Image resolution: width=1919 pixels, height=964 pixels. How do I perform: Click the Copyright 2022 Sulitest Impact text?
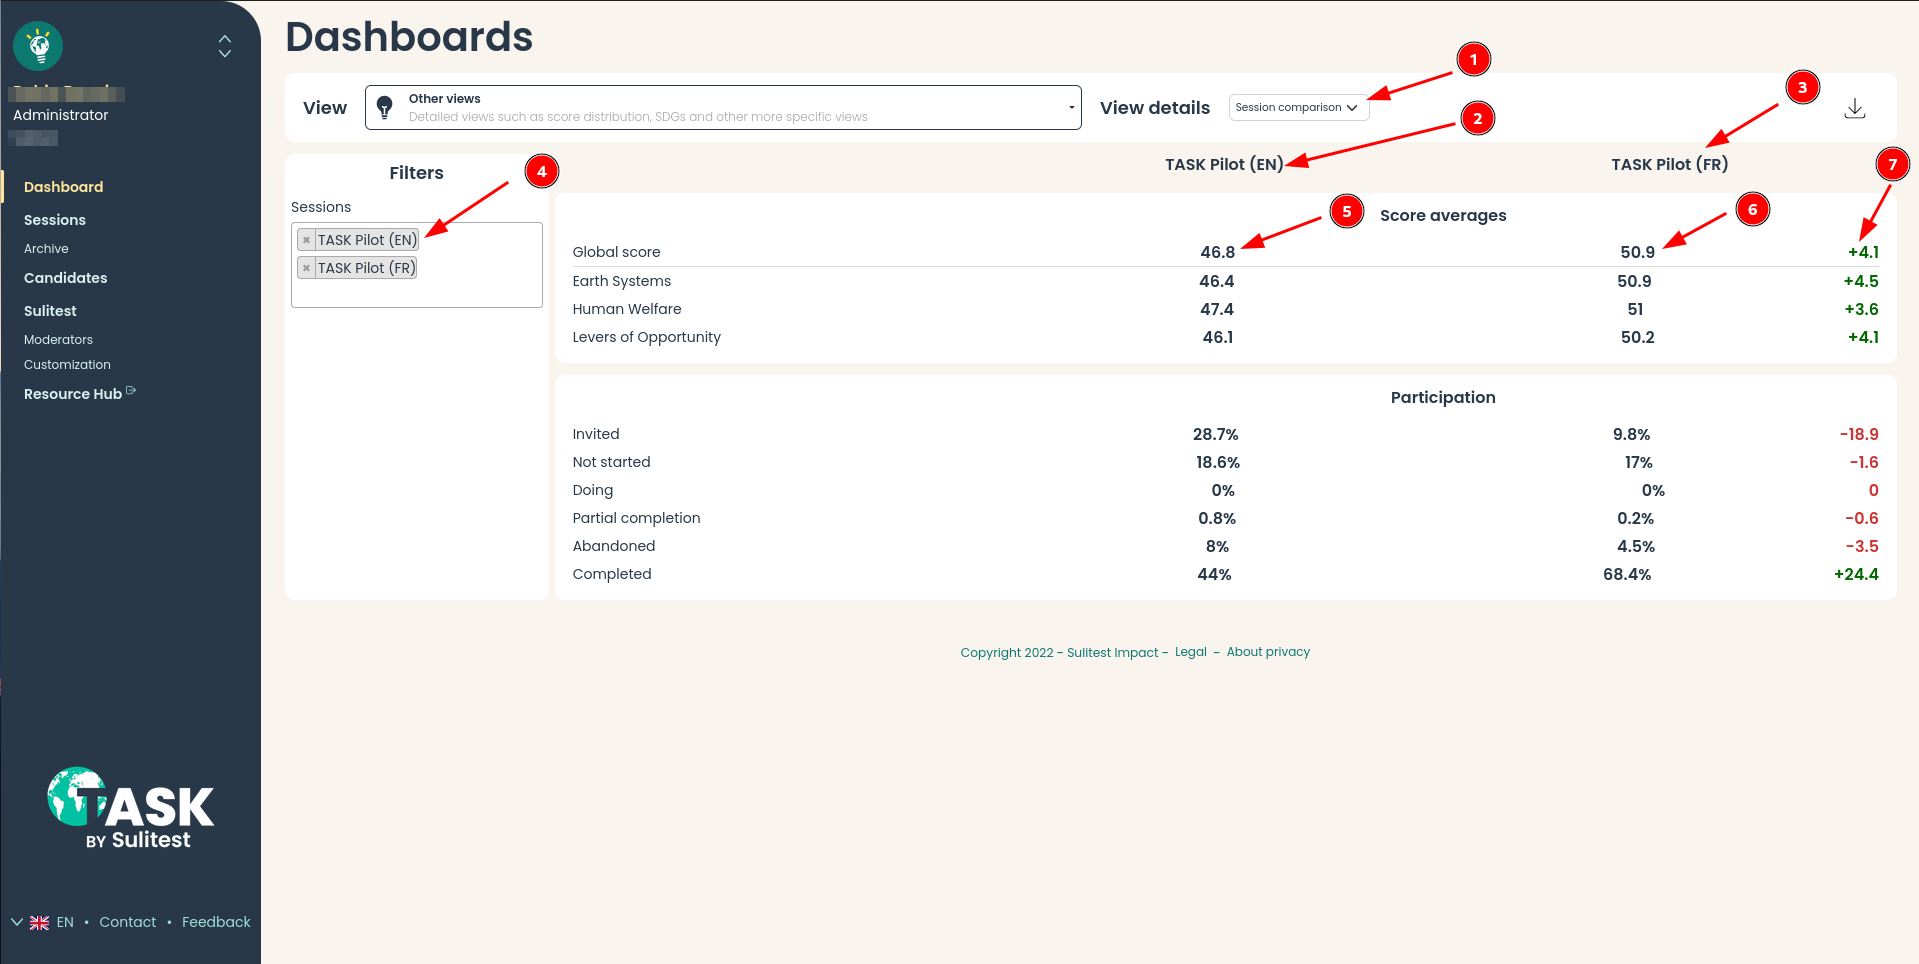[1059, 653]
